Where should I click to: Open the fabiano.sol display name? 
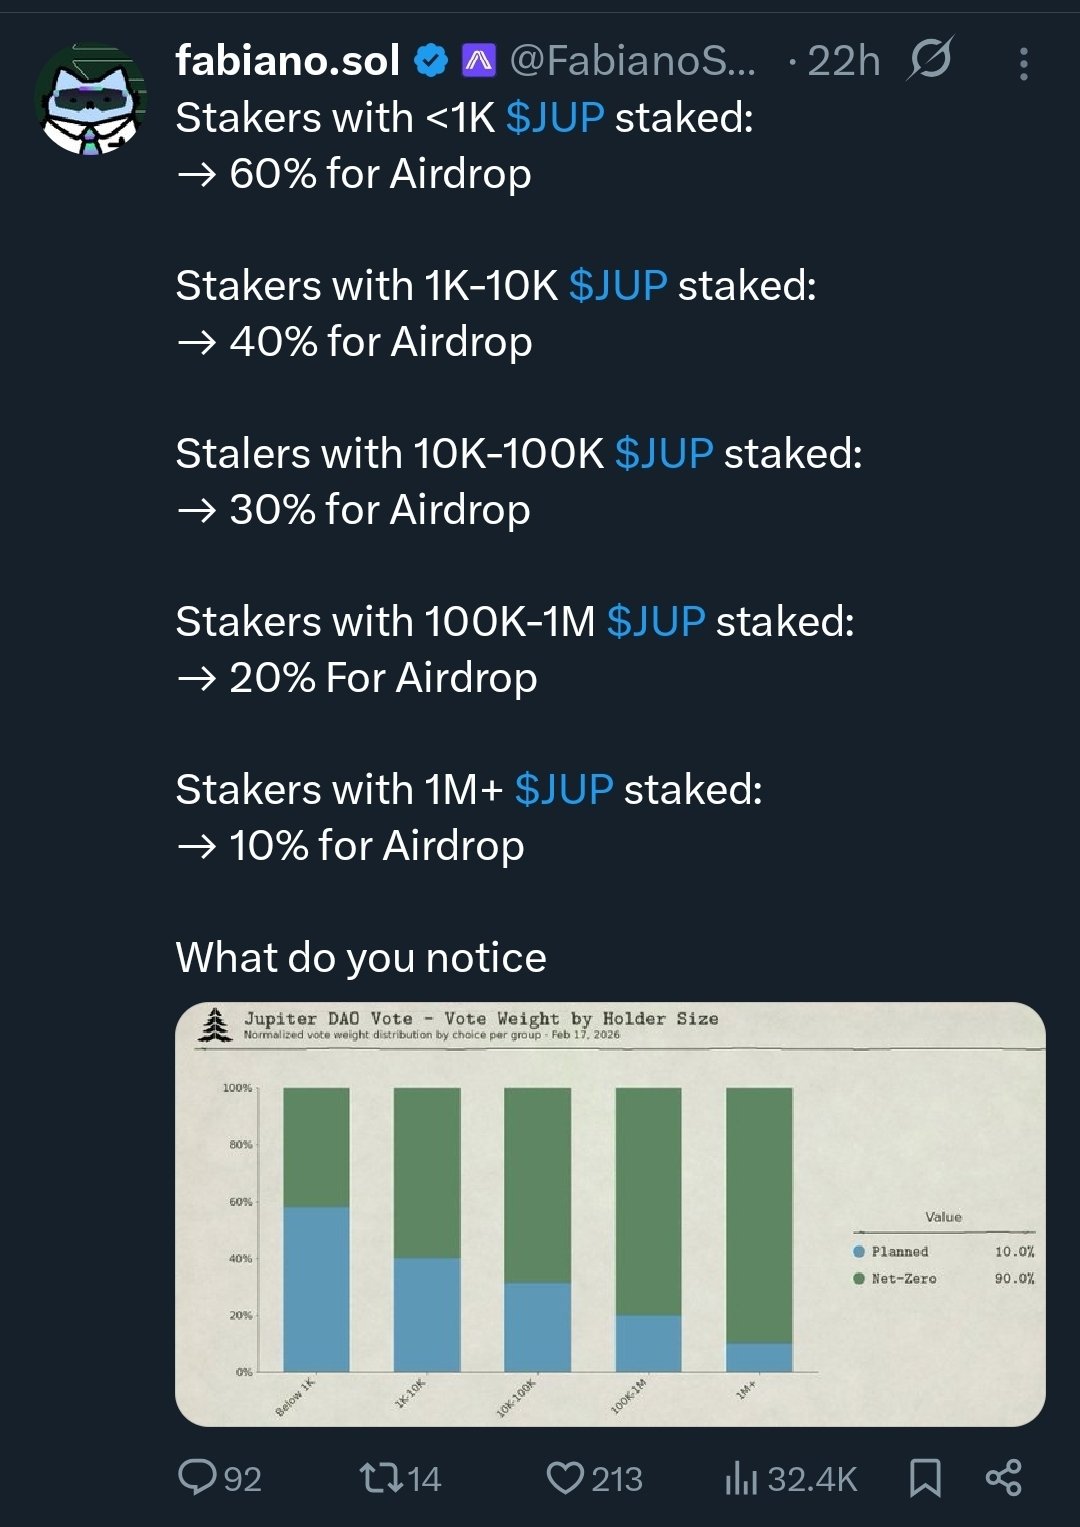pos(288,61)
